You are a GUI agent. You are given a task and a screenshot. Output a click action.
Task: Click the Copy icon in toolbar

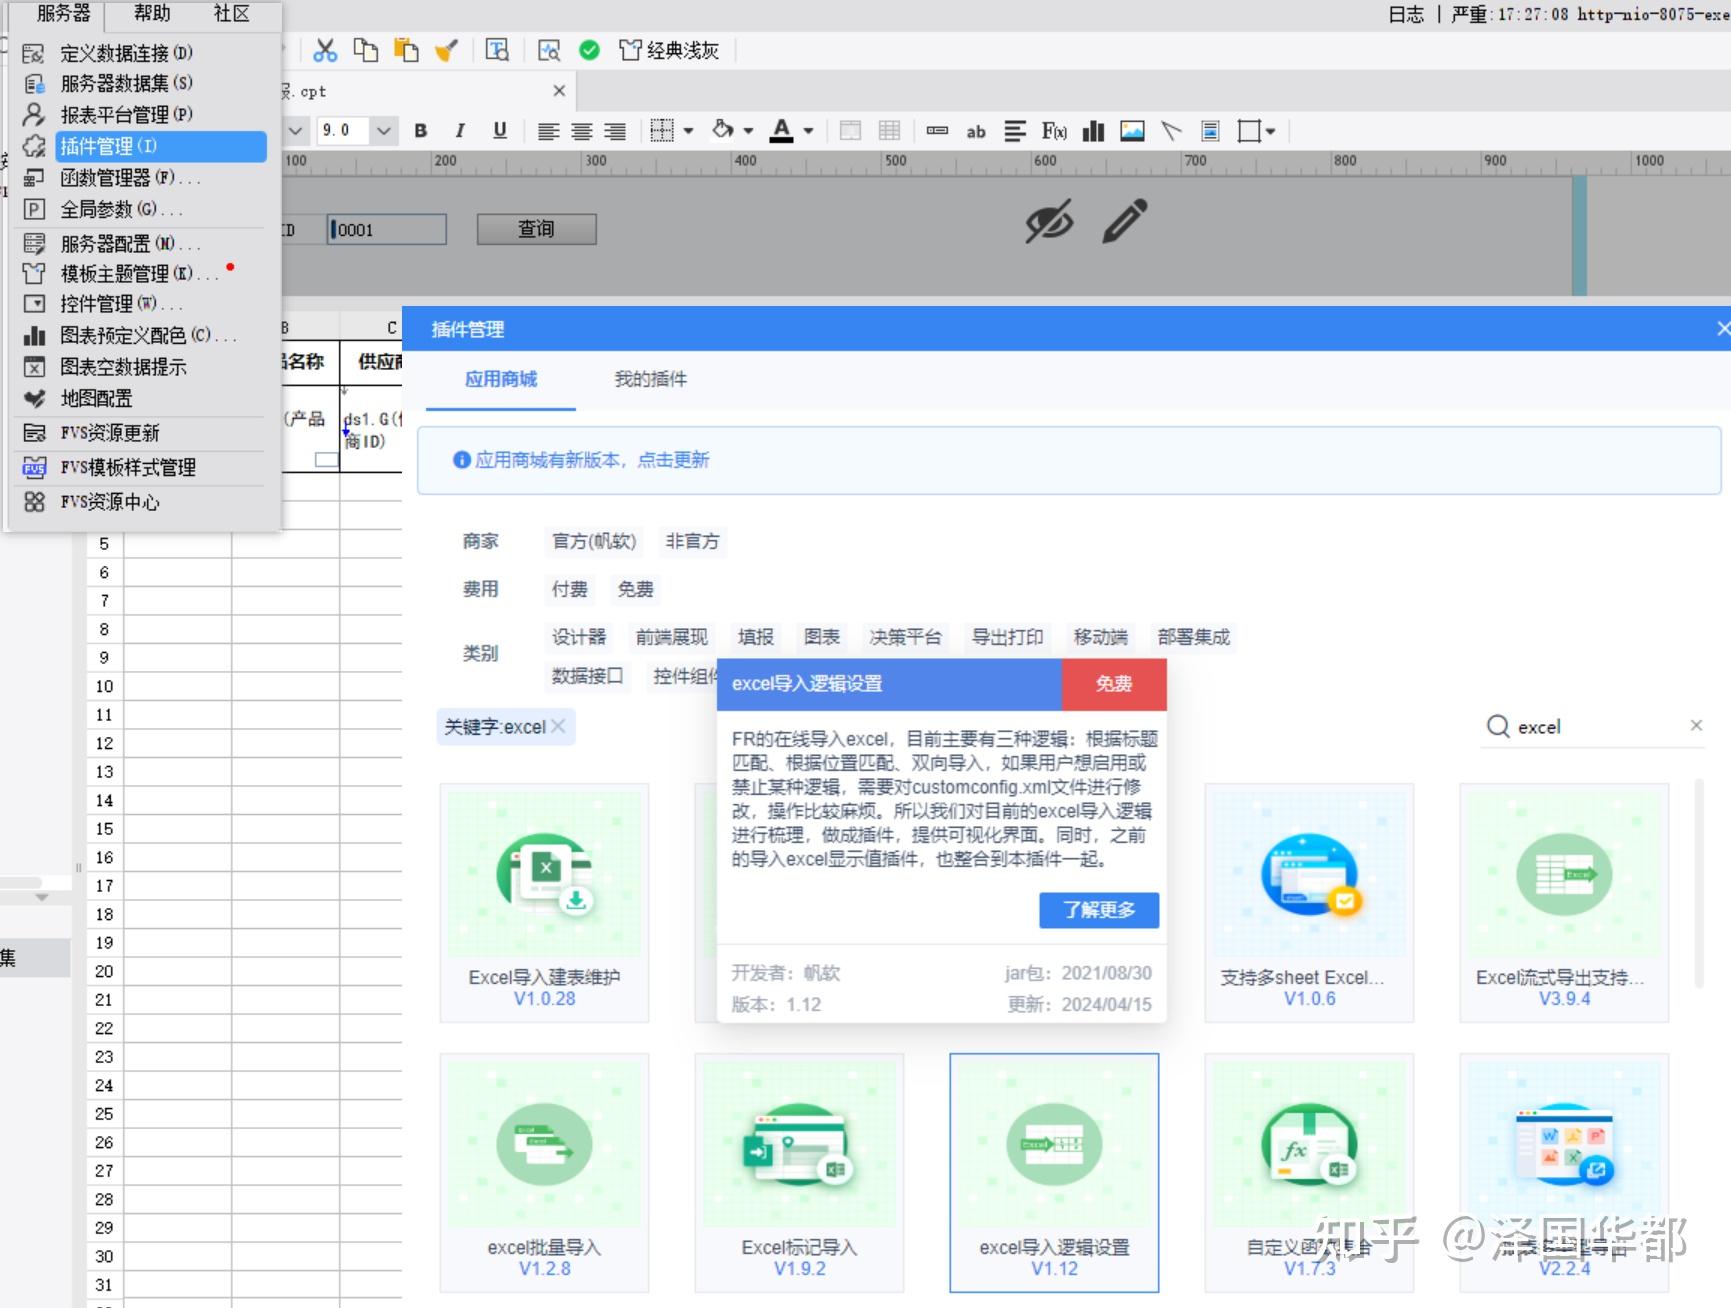tap(366, 50)
